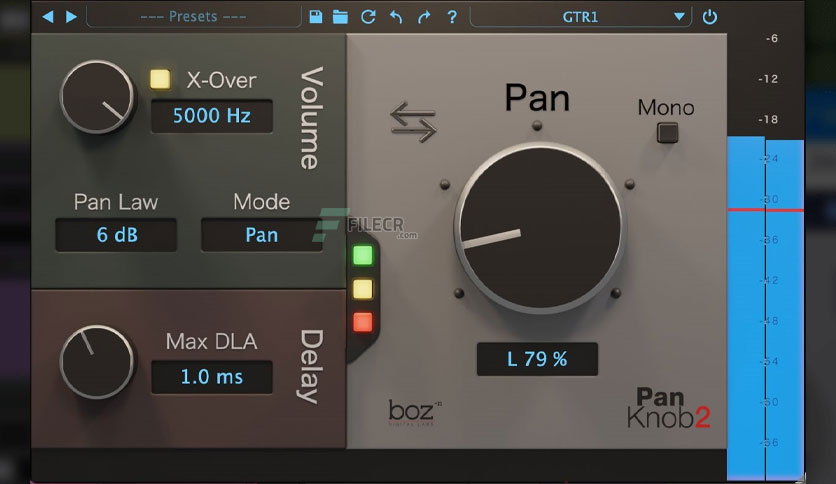Screen dimensions: 836x484
Task: Edit the 5000 Hz crossover value field
Action: pos(212,116)
